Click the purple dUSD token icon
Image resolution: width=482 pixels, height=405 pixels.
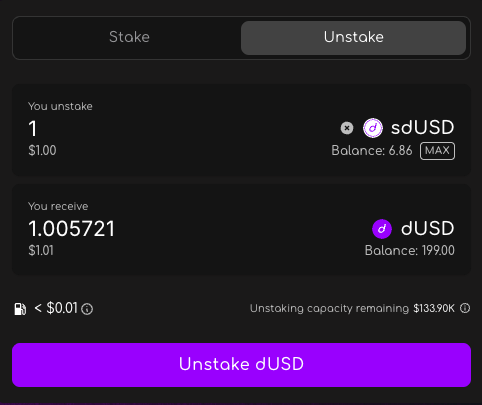point(382,229)
